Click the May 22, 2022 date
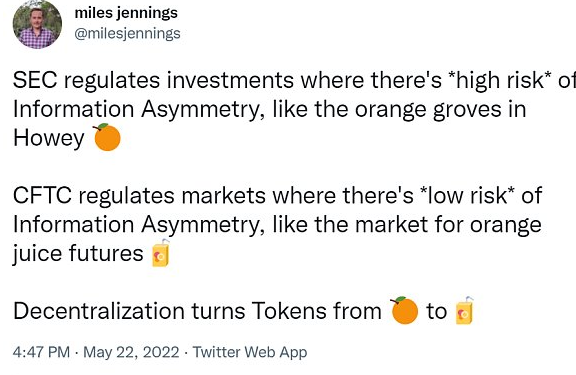The height and width of the screenshot is (375, 576). (x=131, y=352)
